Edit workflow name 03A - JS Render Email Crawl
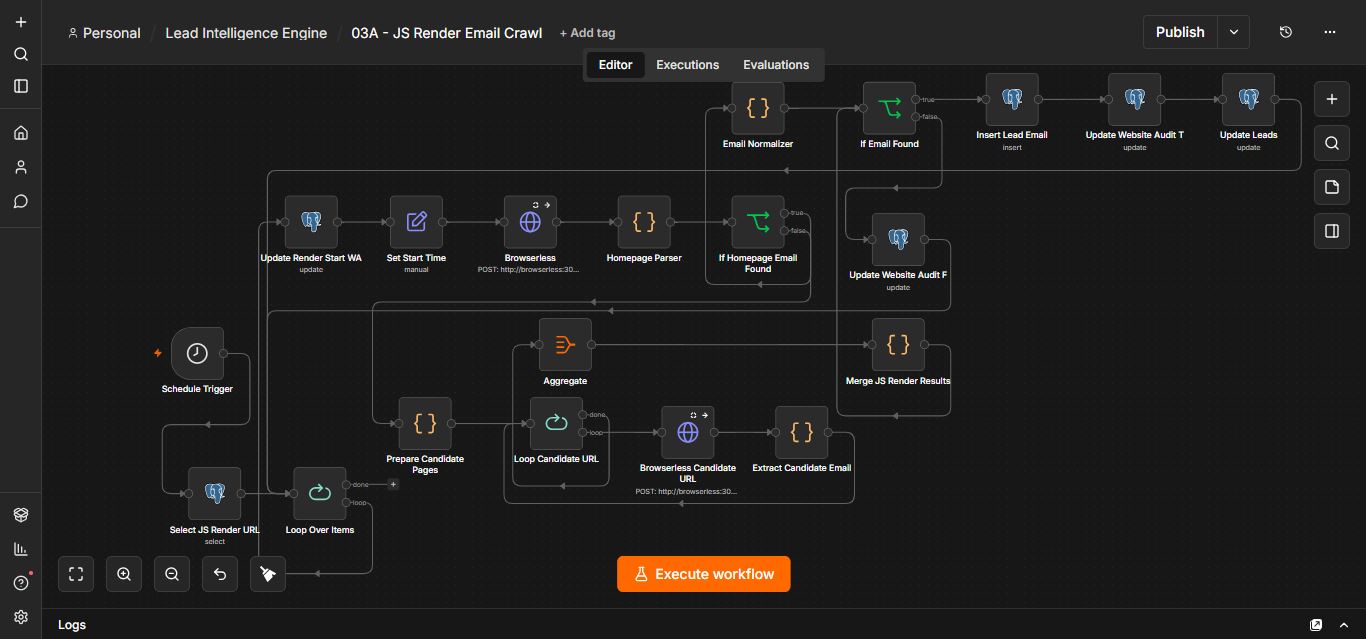The height and width of the screenshot is (639, 1366). tap(446, 33)
